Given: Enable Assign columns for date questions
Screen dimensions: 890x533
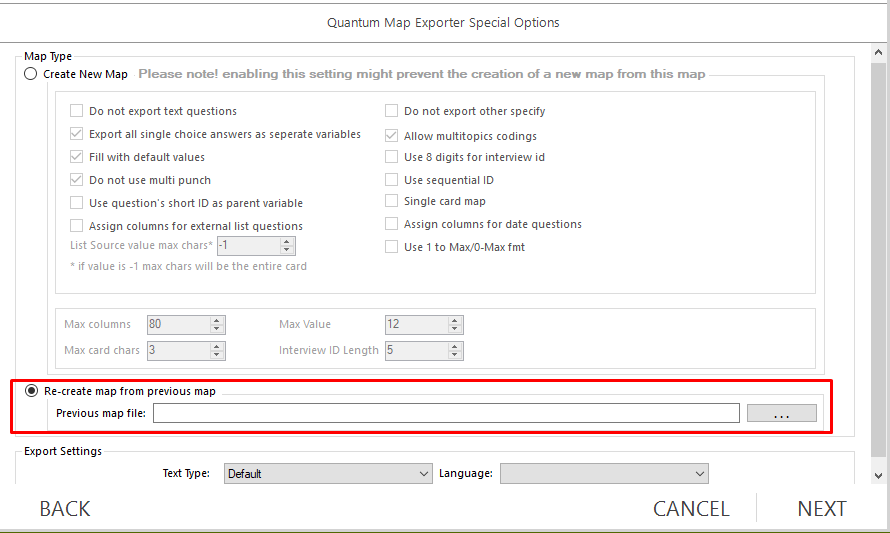Looking at the screenshot, I should tap(391, 224).
